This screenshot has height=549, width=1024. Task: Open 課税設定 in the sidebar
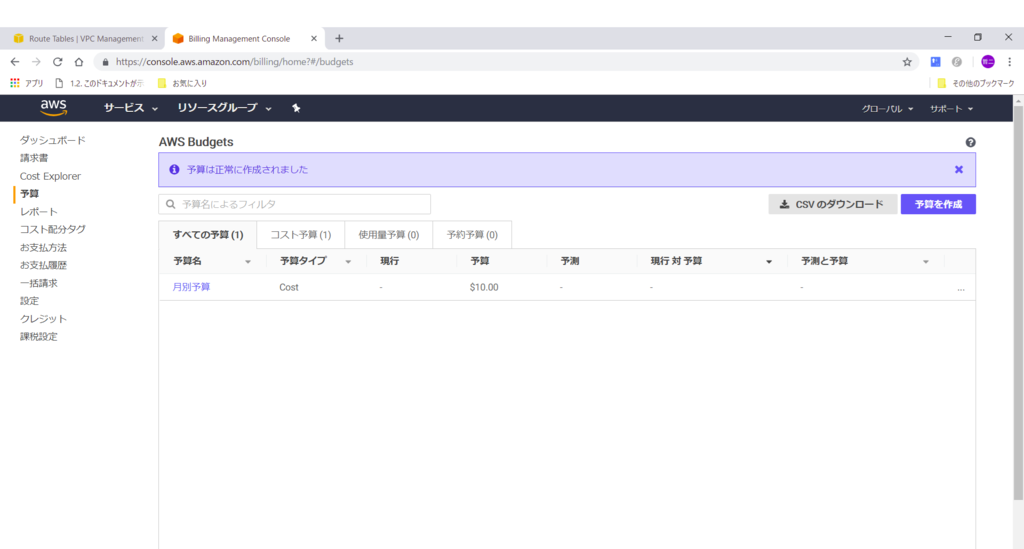[39, 337]
